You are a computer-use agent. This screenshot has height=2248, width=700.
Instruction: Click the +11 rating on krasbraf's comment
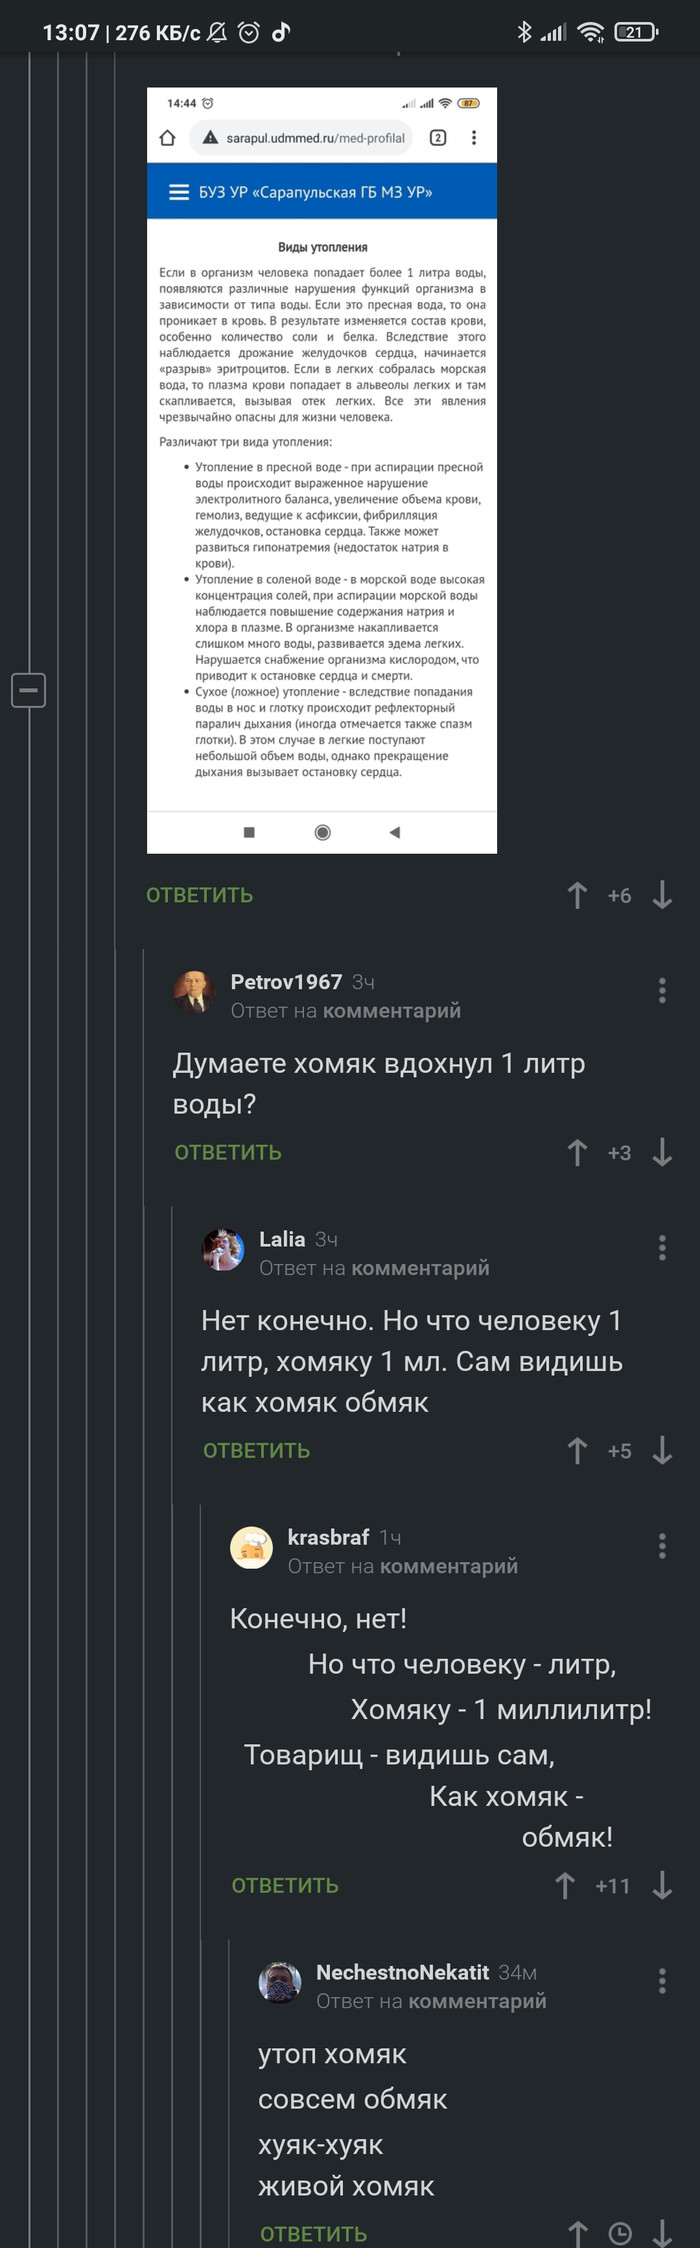pyautogui.click(x=614, y=1886)
